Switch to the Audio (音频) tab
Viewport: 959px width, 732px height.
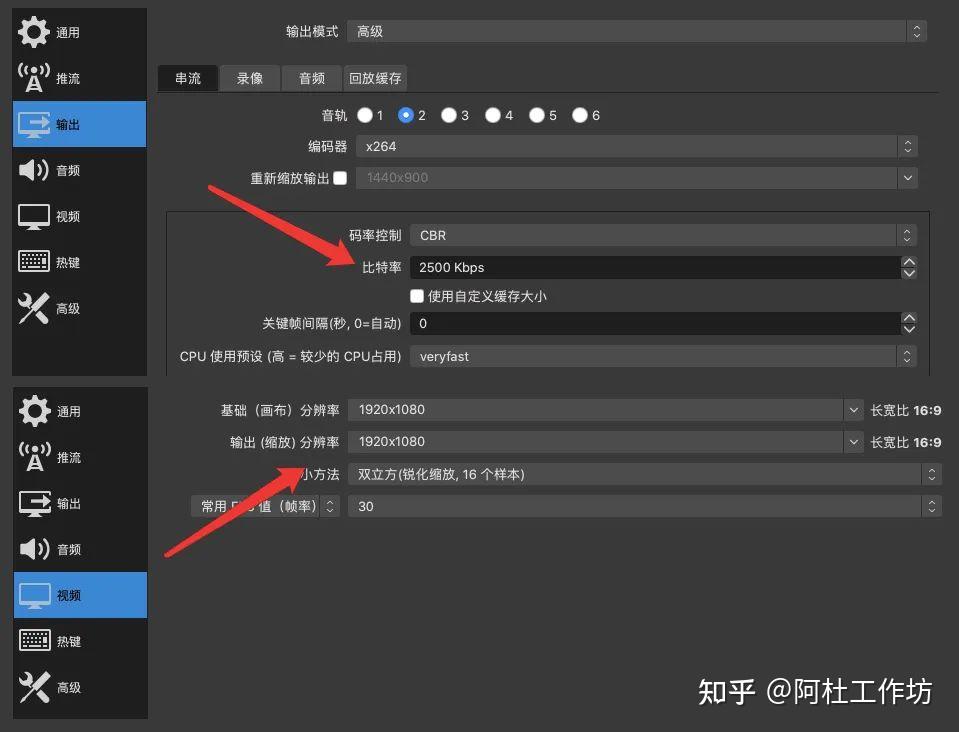point(312,78)
